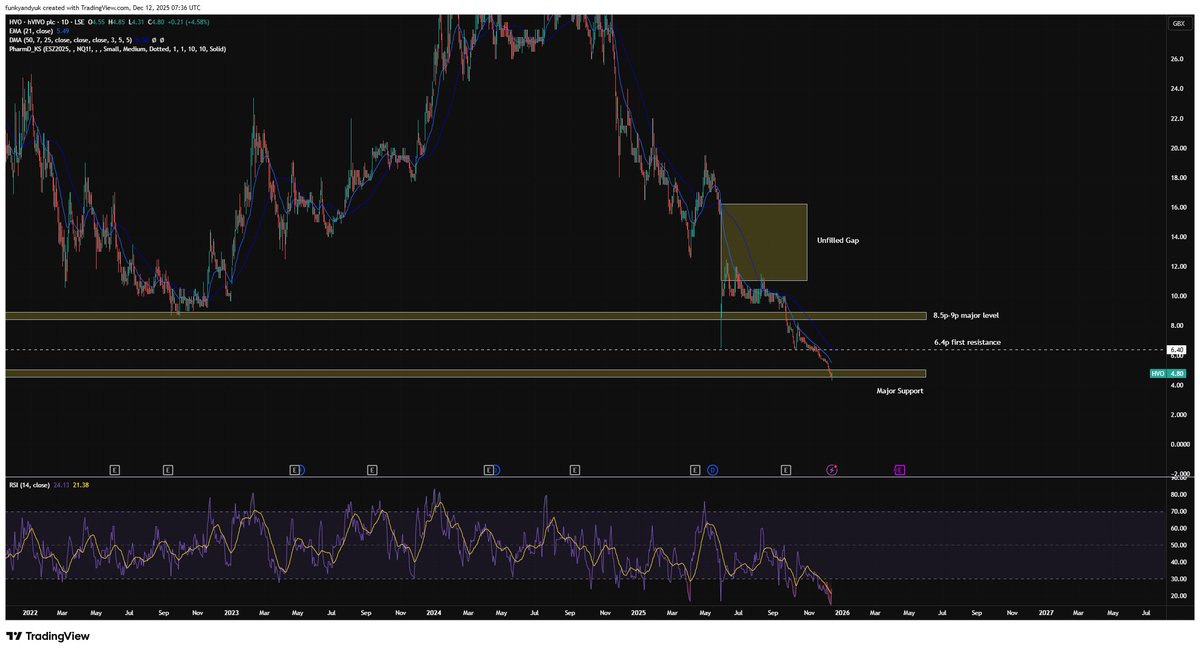Click the 6.40 price-axis label
This screenshot has height=652, width=1200.
(x=1177, y=350)
